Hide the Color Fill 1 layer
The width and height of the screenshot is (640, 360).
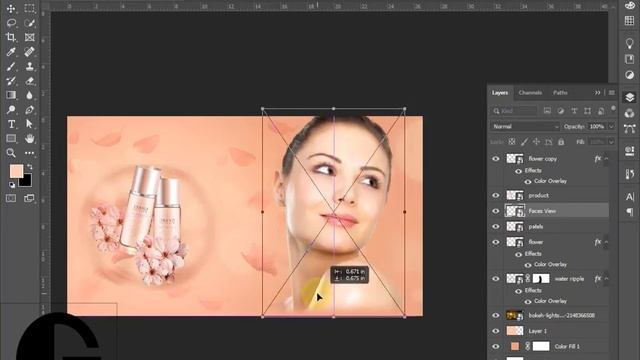496,347
